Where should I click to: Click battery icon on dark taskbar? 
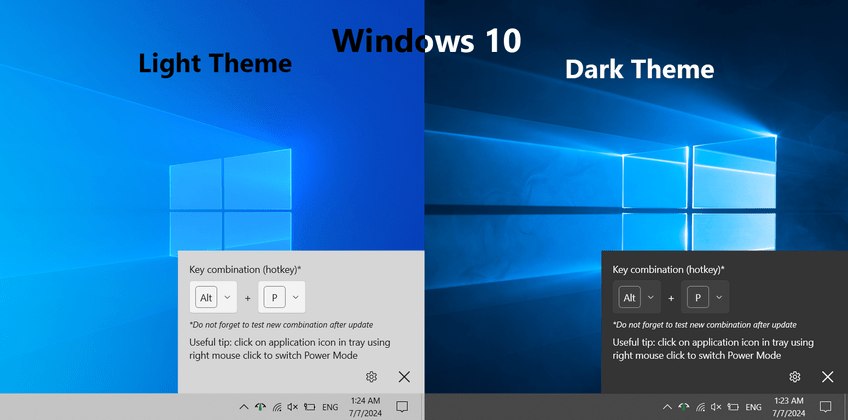click(x=733, y=407)
